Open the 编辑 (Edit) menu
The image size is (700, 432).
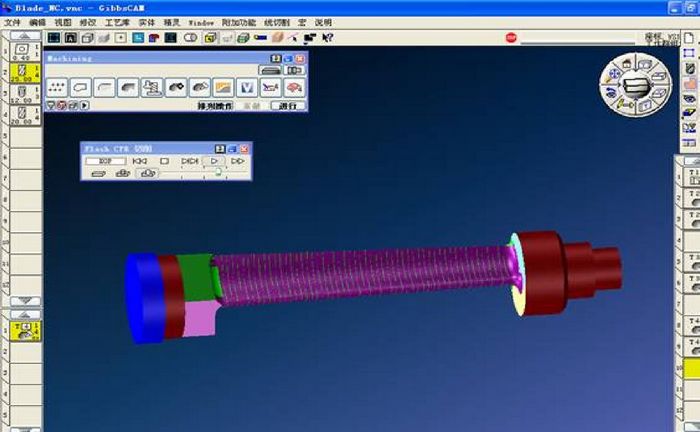38,22
